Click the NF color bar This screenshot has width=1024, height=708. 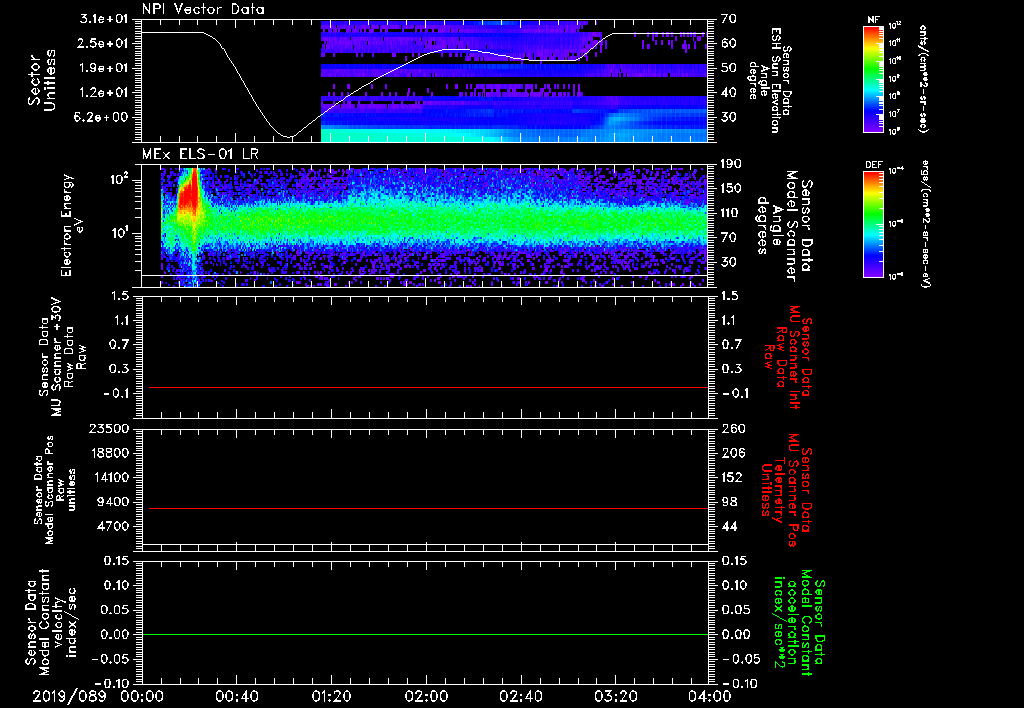[x=874, y=78]
